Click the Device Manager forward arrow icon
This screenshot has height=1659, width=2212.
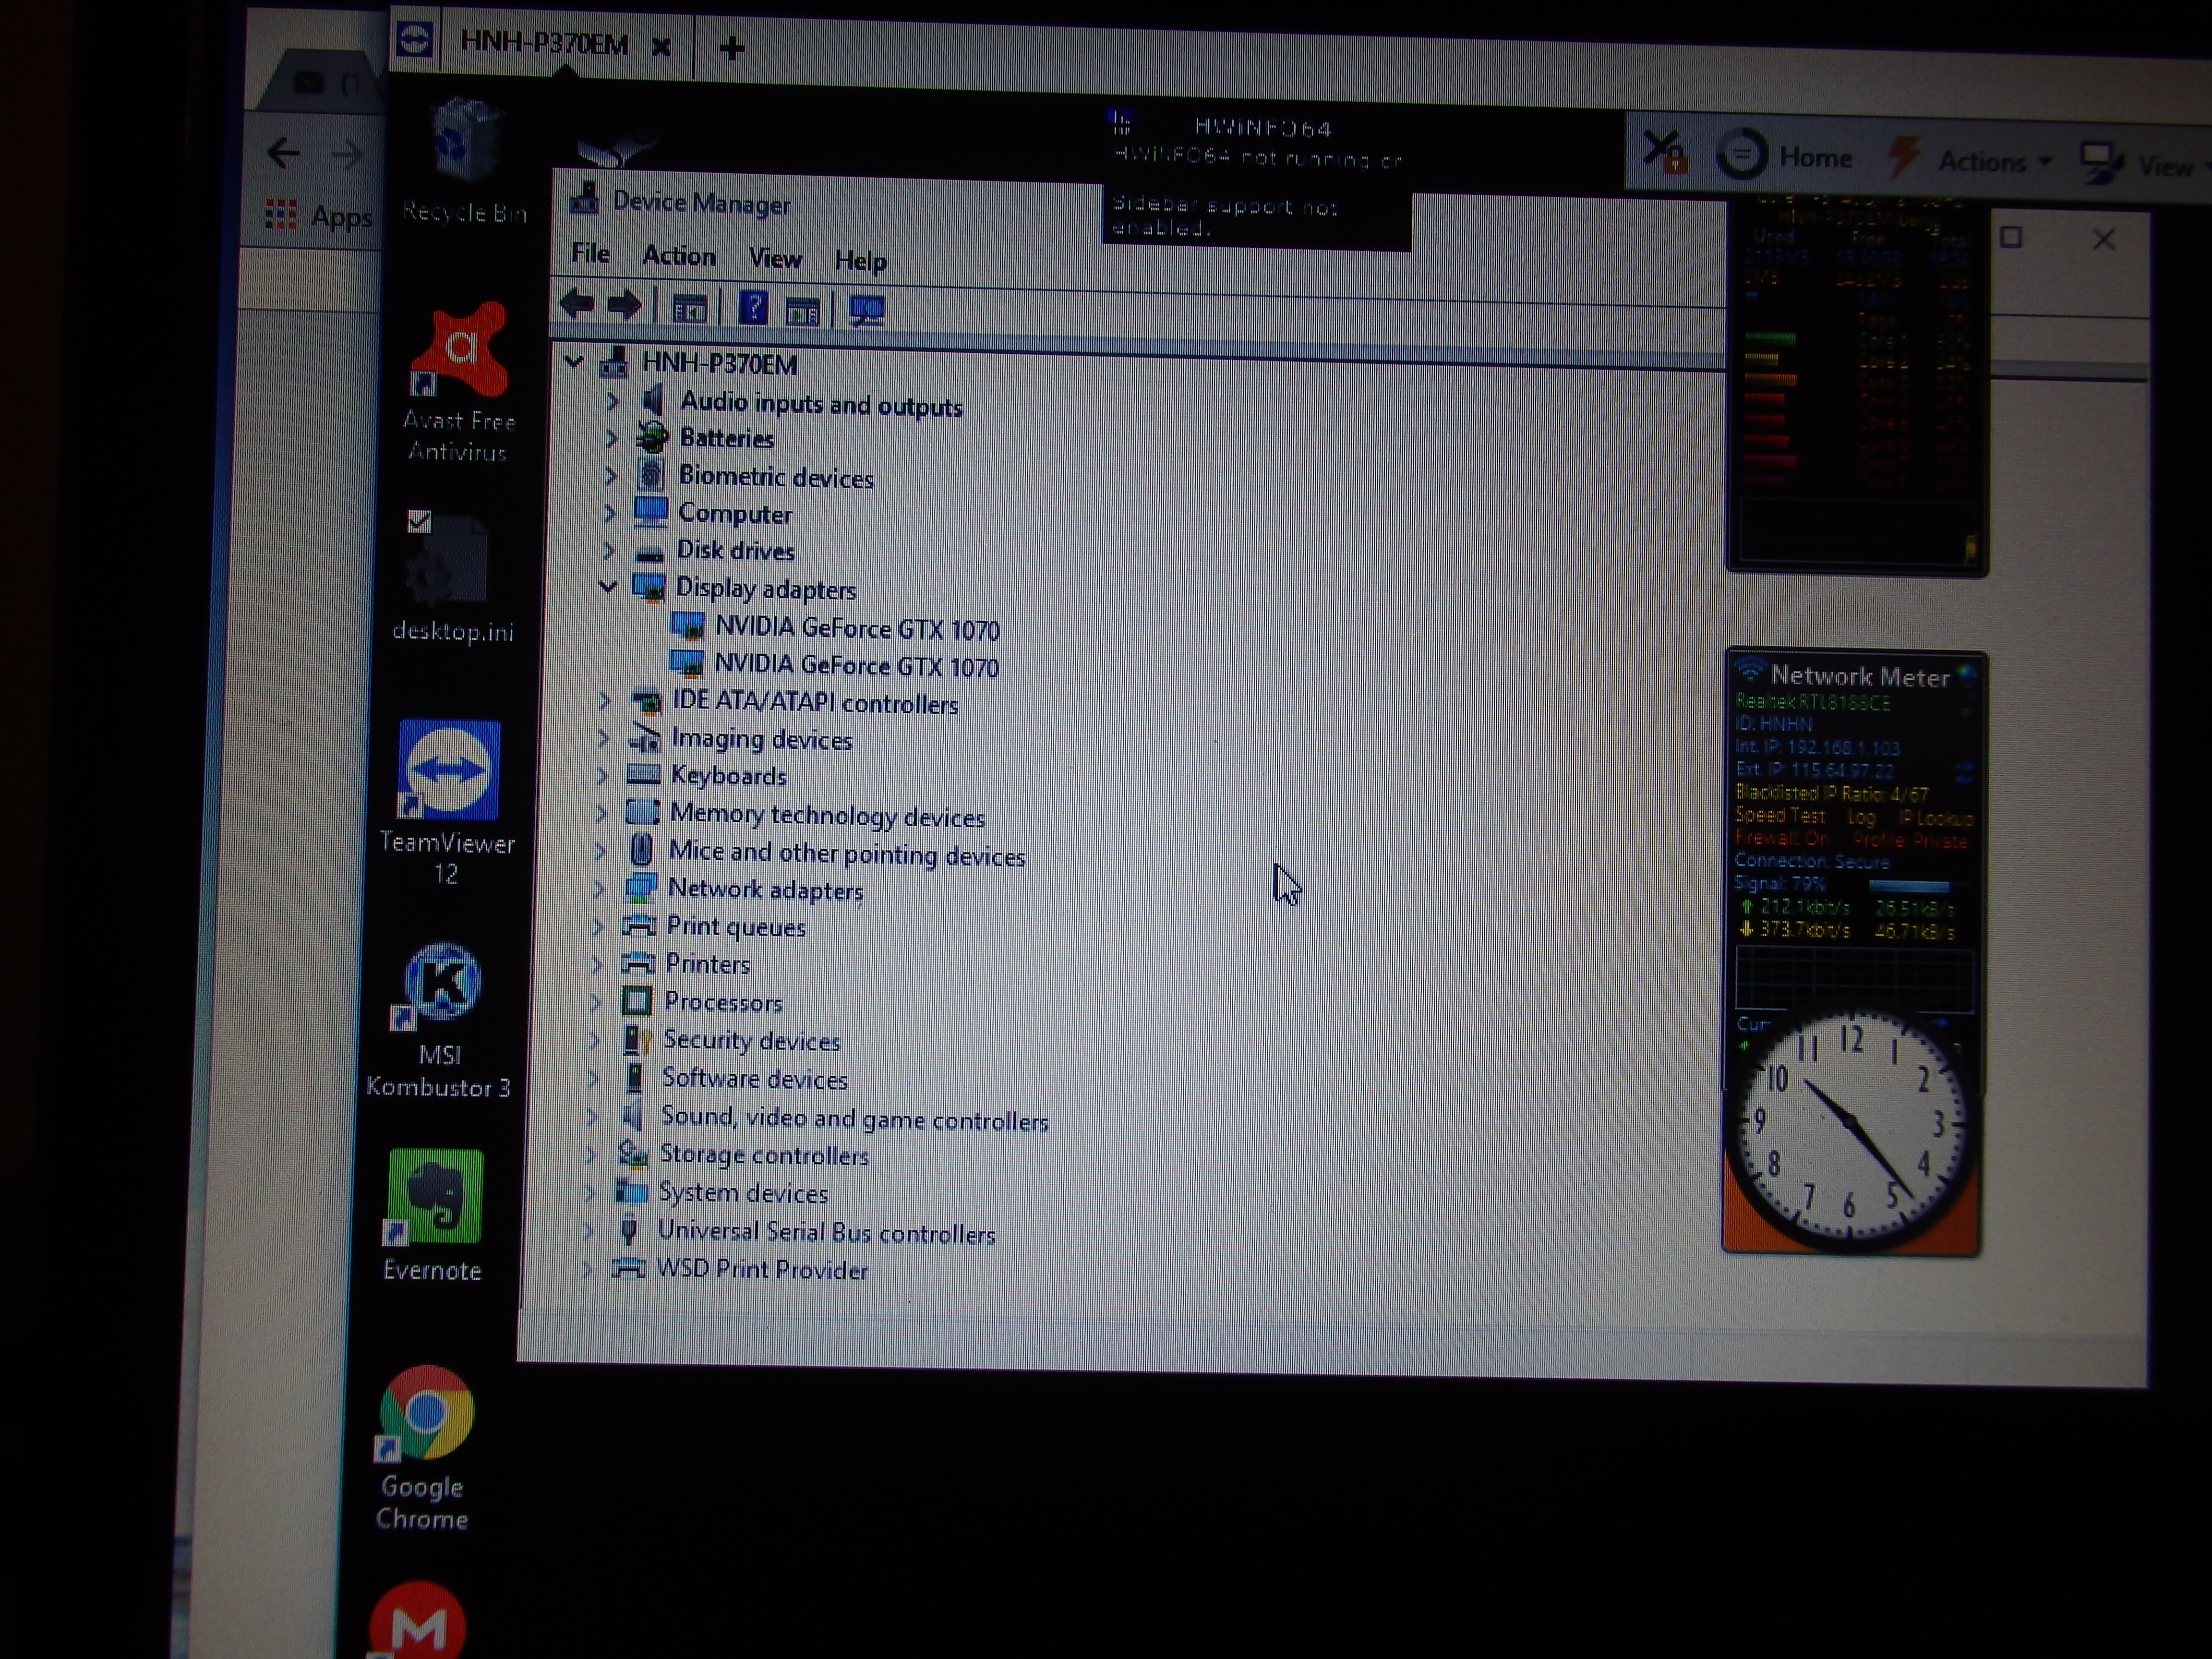625,305
